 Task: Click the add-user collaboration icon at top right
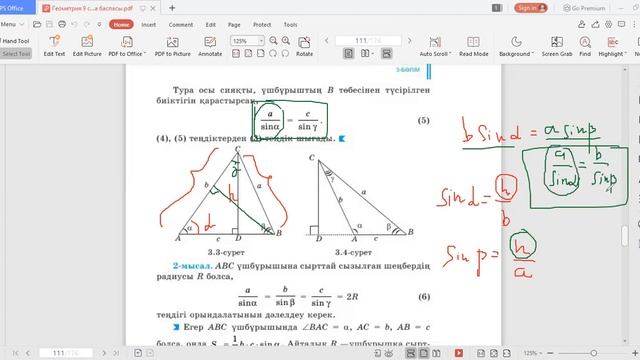pos(582,24)
